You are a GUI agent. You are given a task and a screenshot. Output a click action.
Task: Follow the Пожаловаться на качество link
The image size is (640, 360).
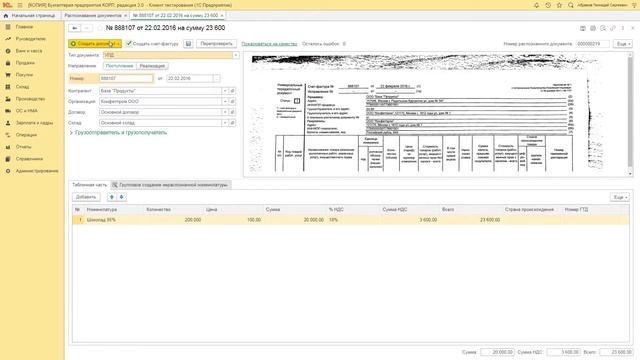click(269, 44)
